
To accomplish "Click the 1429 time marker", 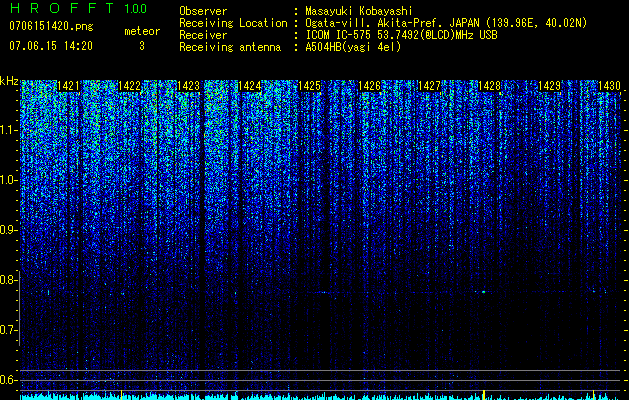I will (549, 86).
